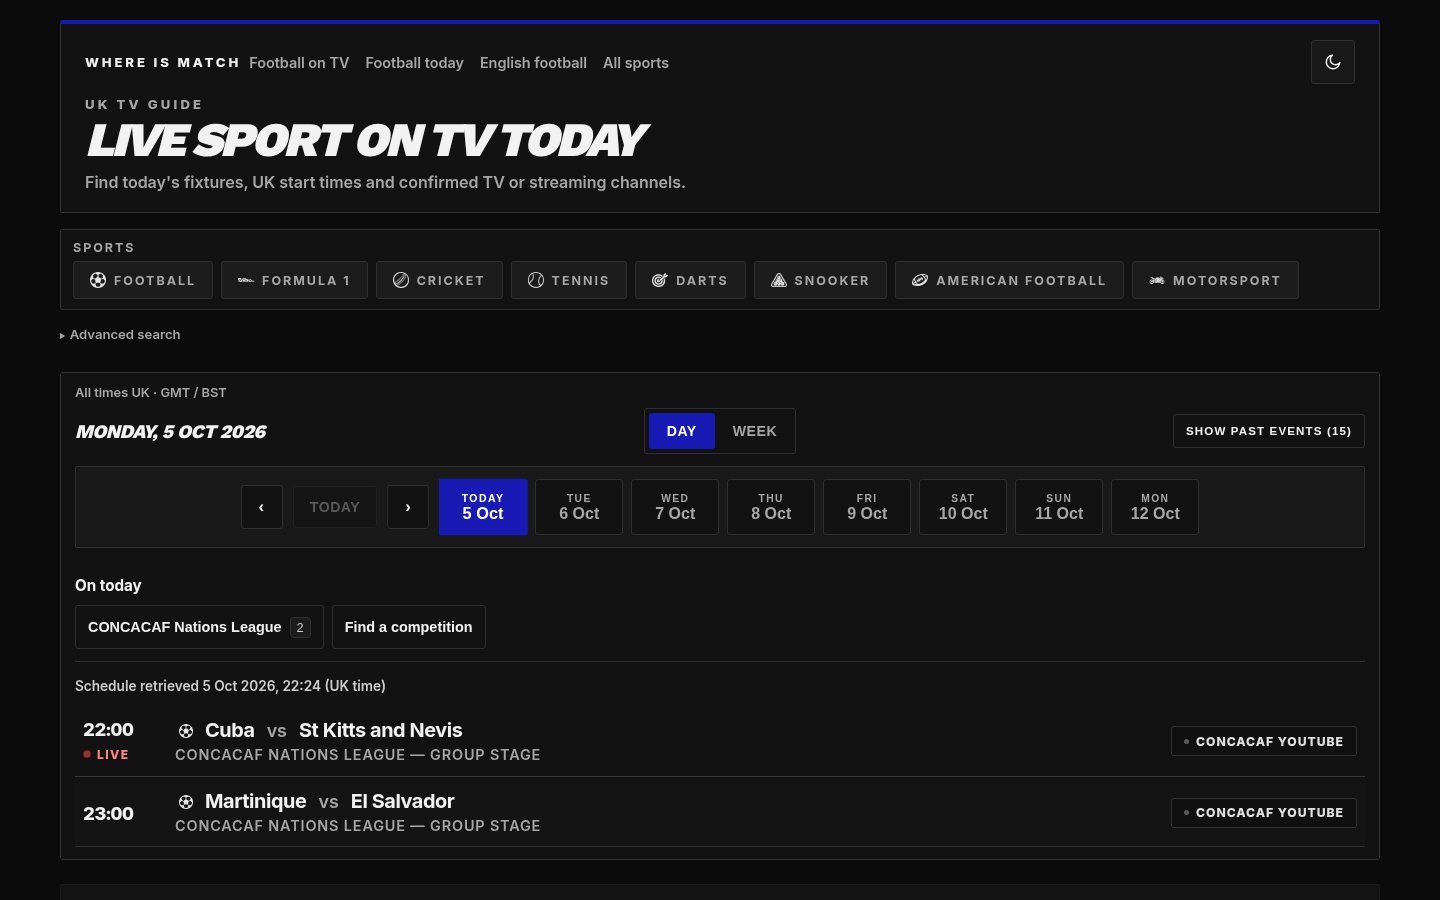This screenshot has height=900, width=1440.
Task: Click CONCACAF YouTube channel for Martinique match
Action: click(1263, 812)
